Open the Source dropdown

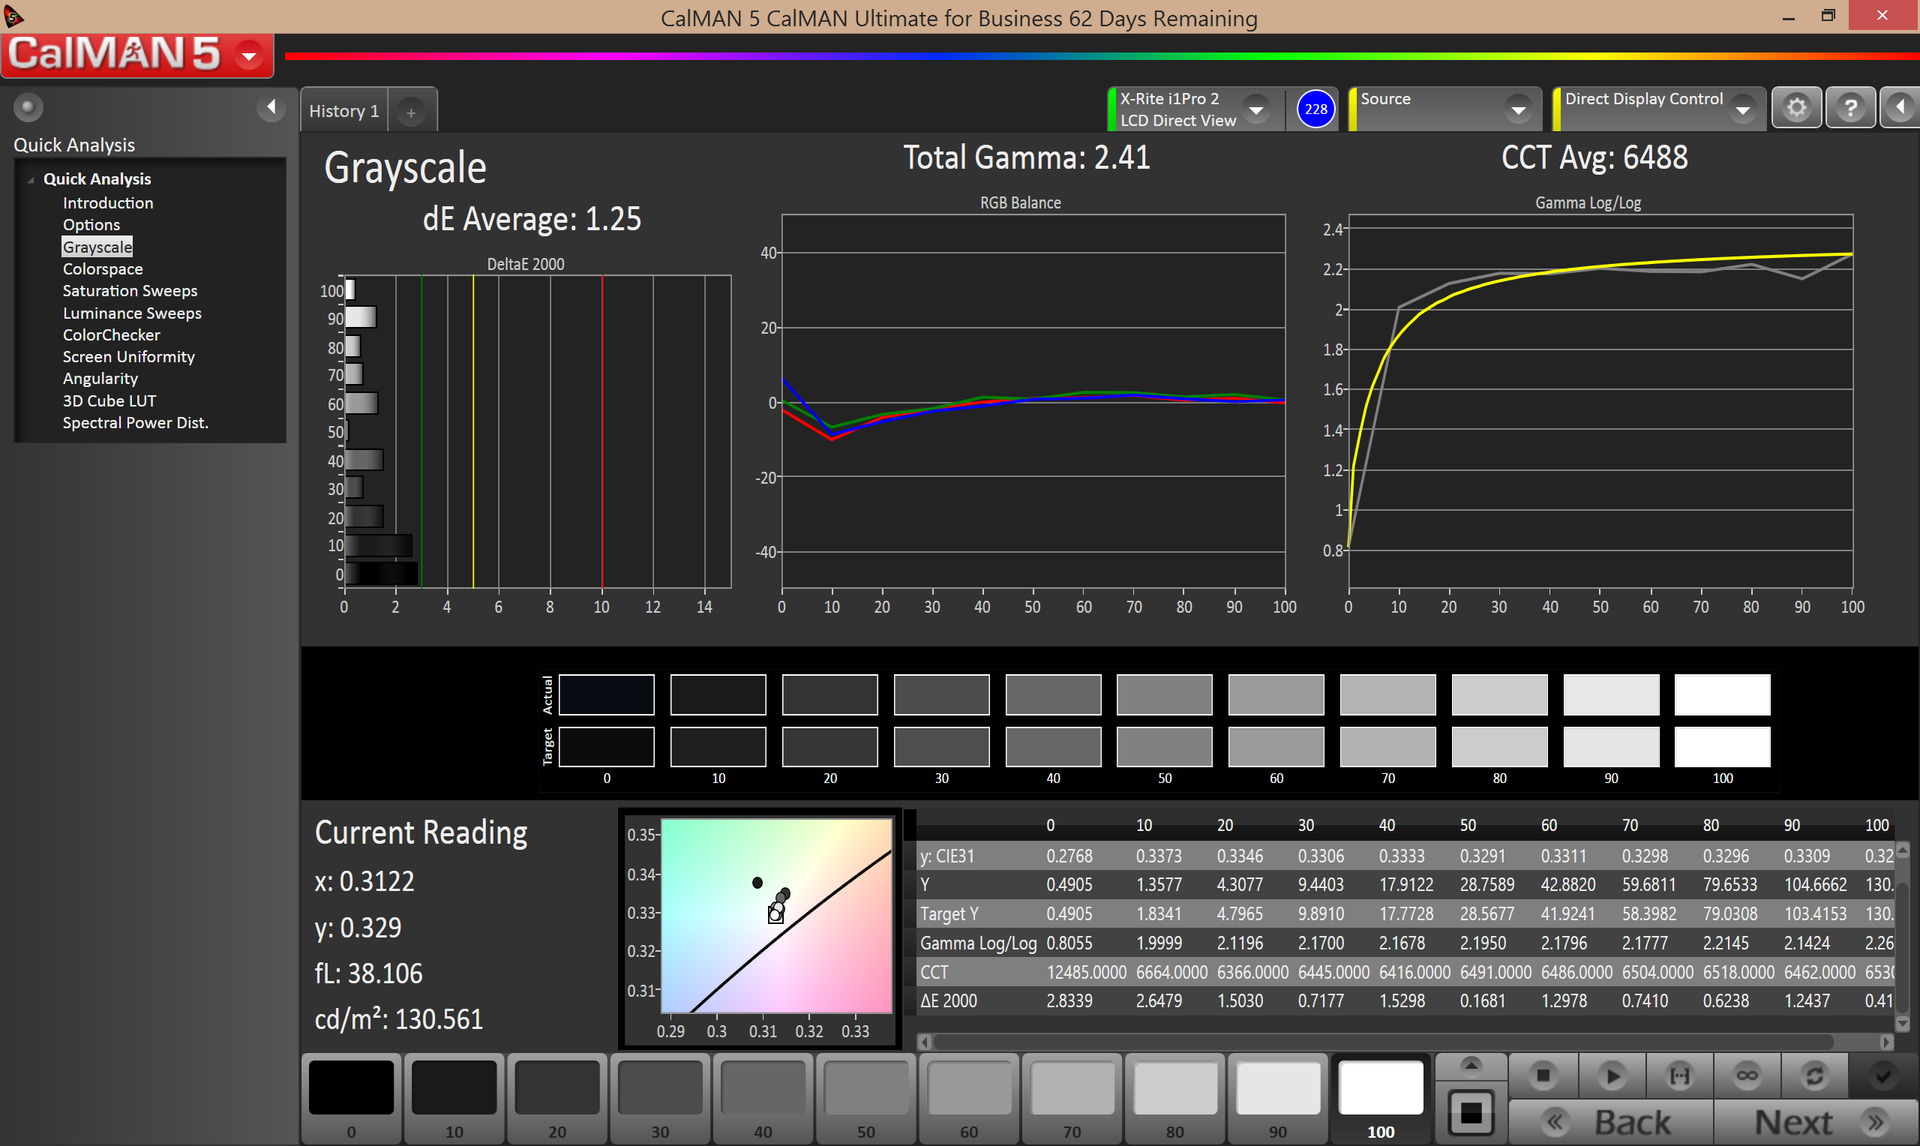click(x=1518, y=109)
